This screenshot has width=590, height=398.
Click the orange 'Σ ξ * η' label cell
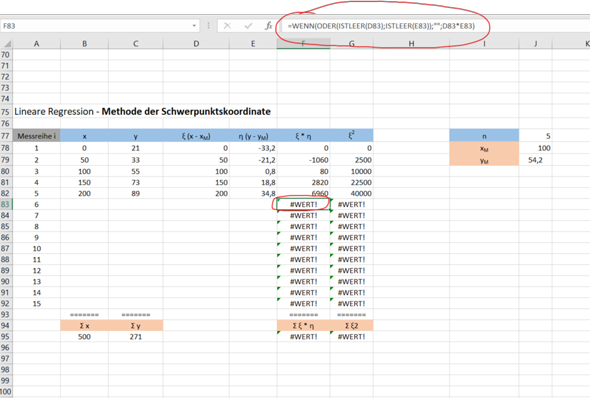pos(303,325)
